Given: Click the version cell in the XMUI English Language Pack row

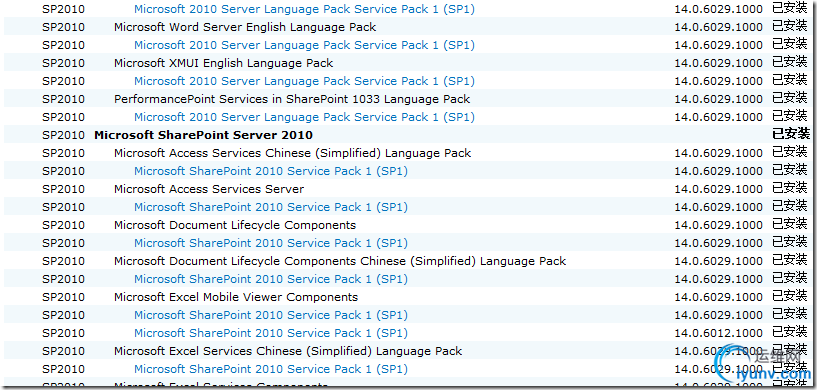Looking at the screenshot, I should tap(719, 63).
